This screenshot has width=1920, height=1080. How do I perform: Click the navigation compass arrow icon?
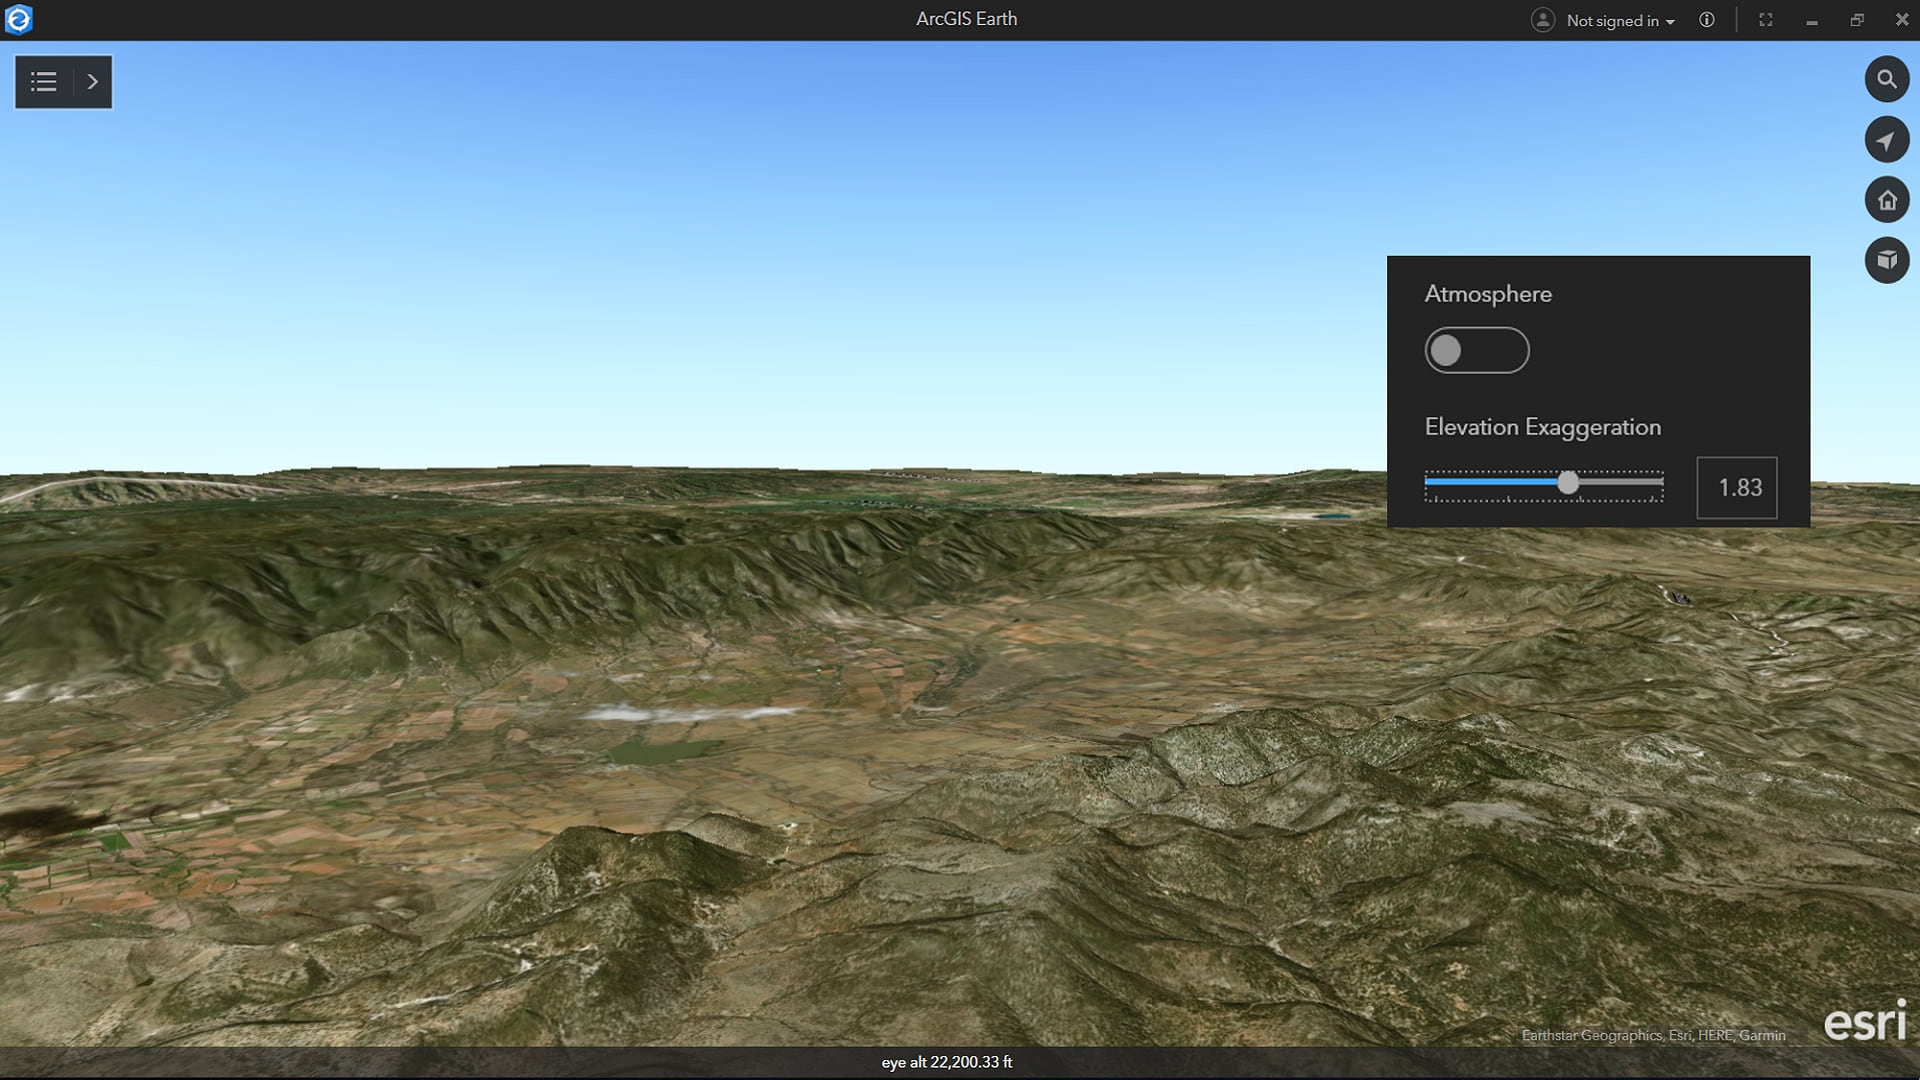pos(1887,139)
